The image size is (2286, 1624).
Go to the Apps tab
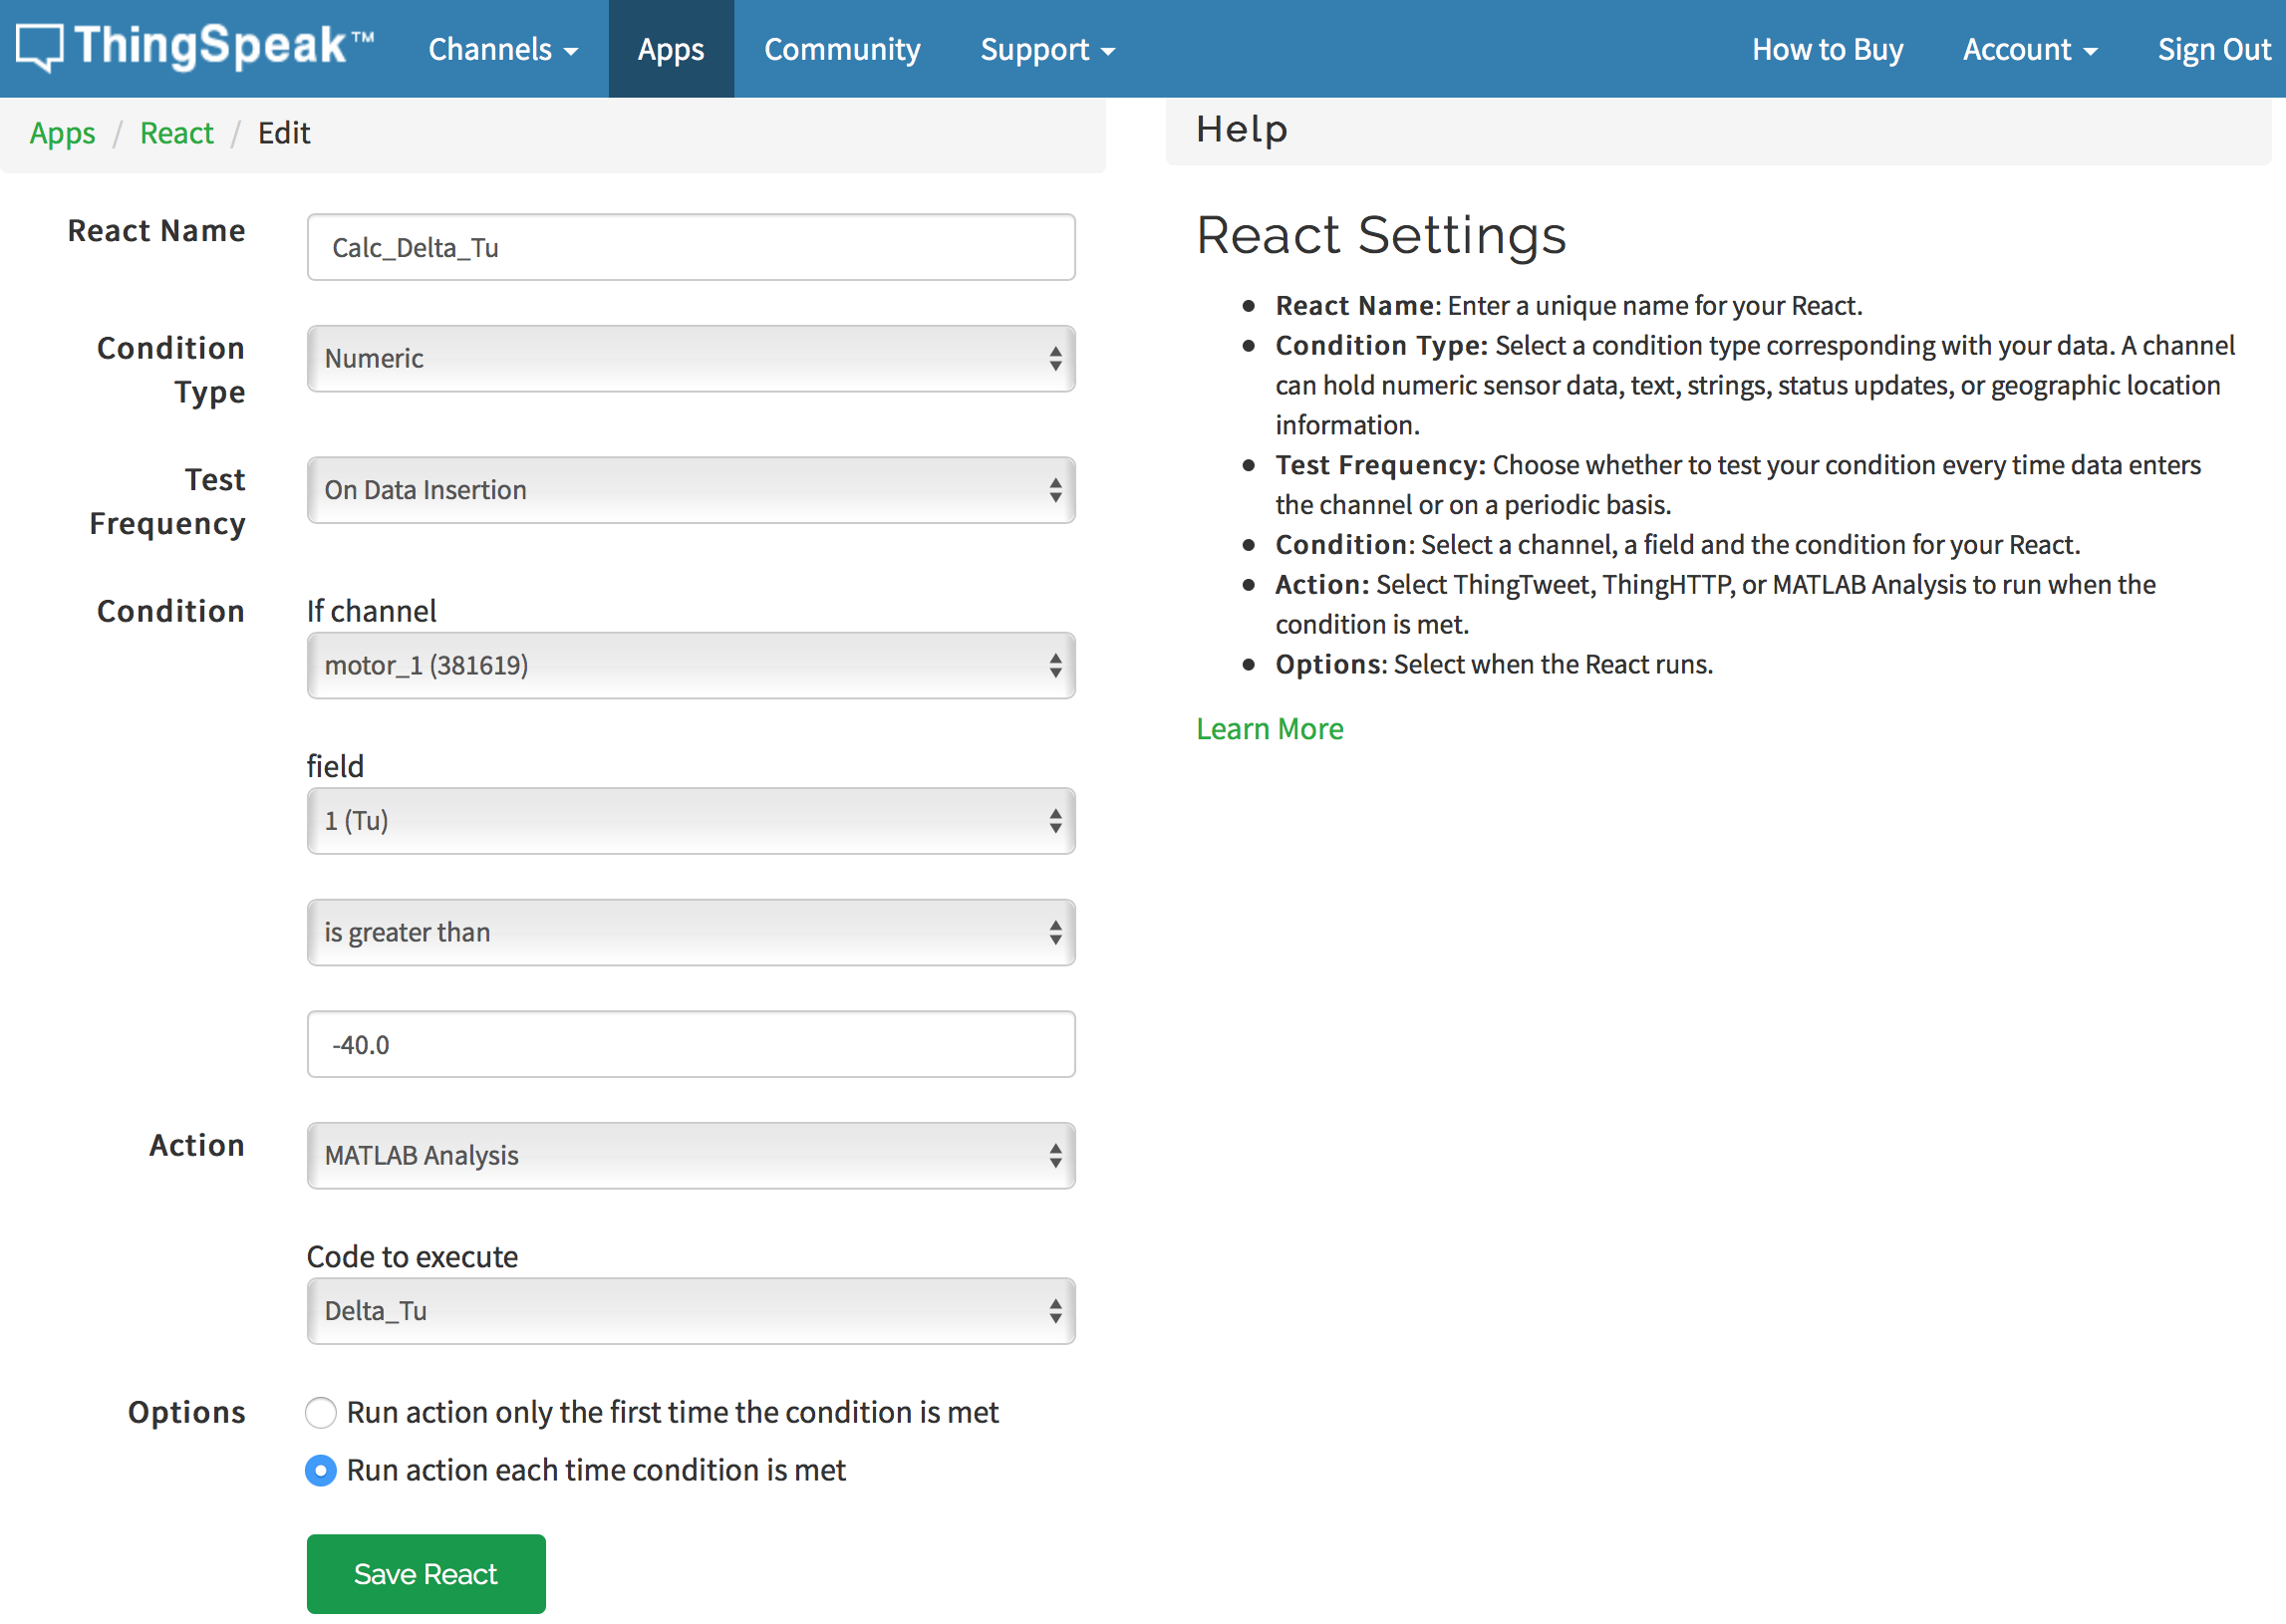coord(670,49)
